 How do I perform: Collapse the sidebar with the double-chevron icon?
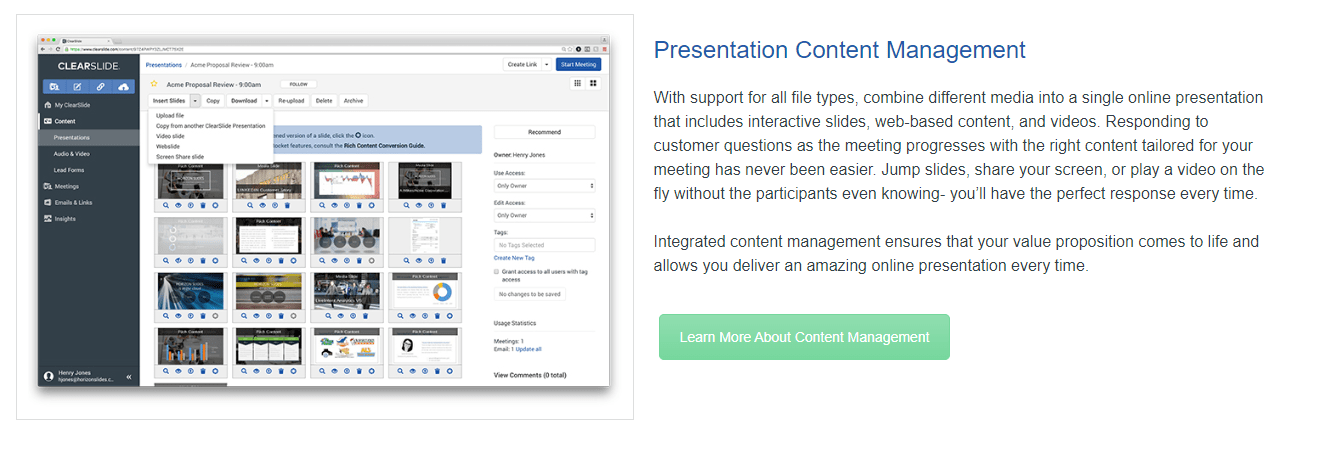click(128, 377)
